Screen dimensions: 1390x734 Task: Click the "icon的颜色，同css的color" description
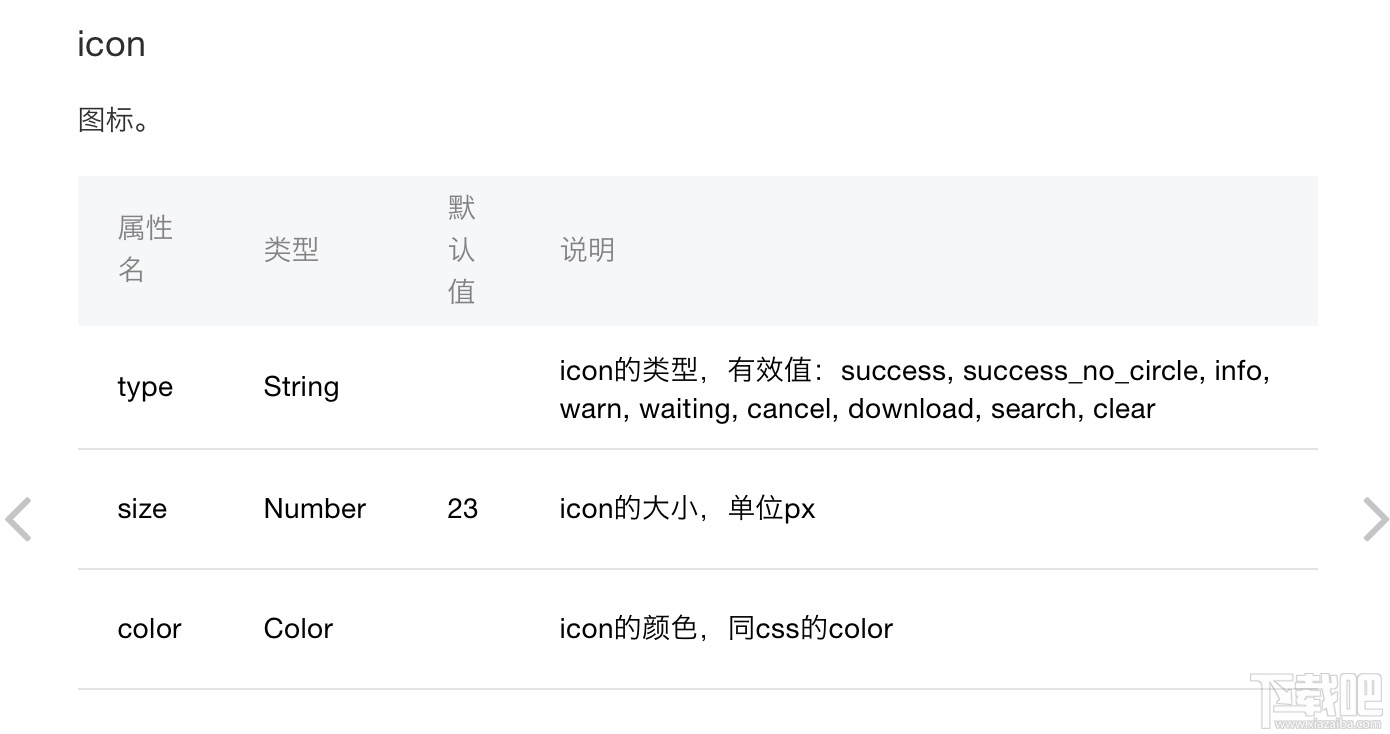726,629
